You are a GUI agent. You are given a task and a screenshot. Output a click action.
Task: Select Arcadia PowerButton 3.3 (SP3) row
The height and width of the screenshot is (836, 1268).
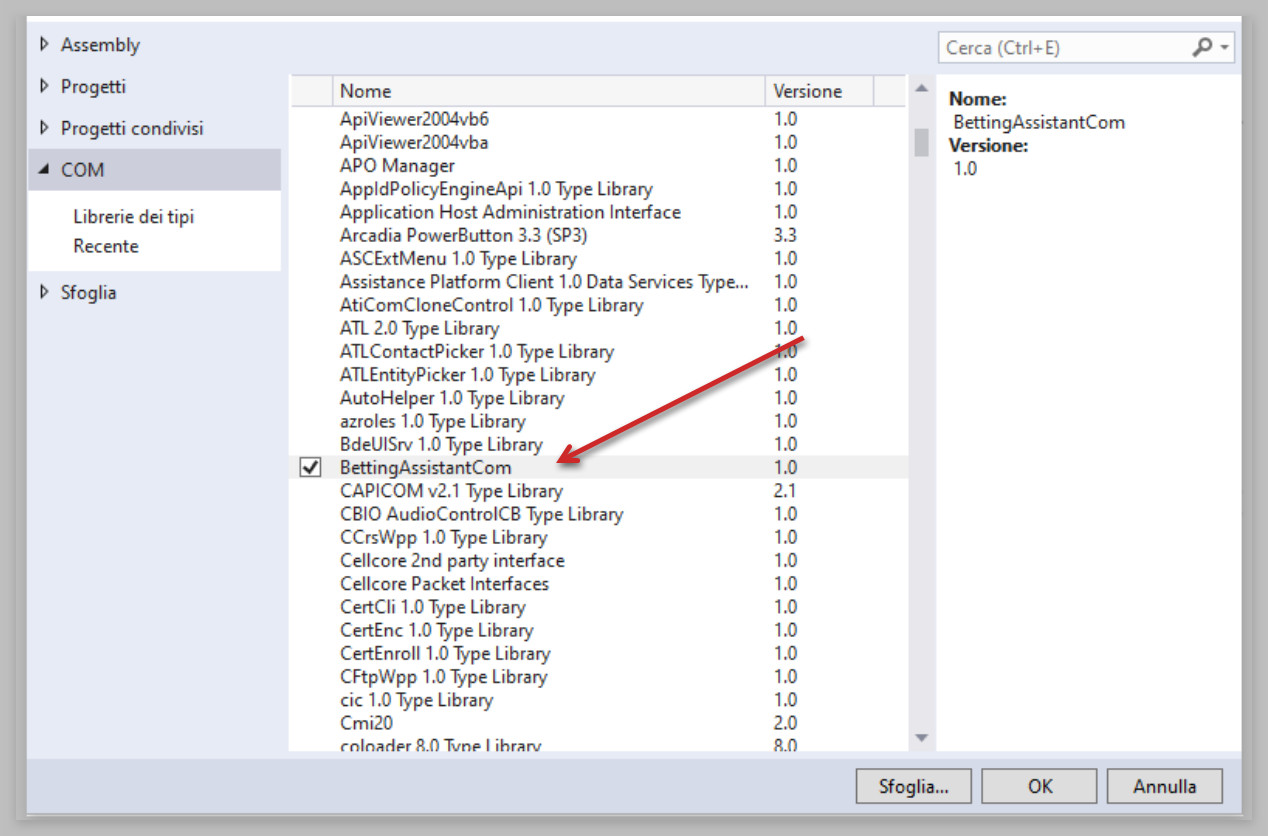click(463, 235)
